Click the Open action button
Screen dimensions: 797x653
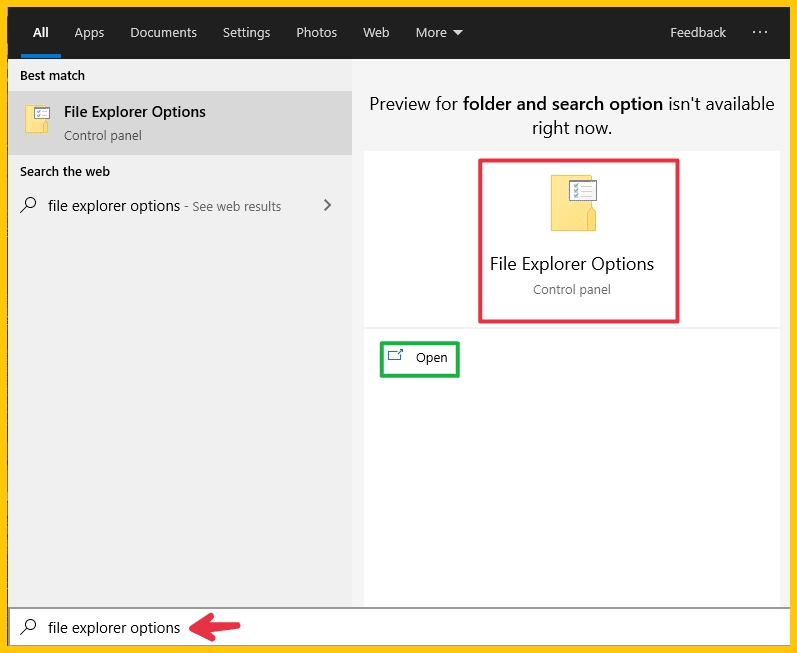(420, 359)
